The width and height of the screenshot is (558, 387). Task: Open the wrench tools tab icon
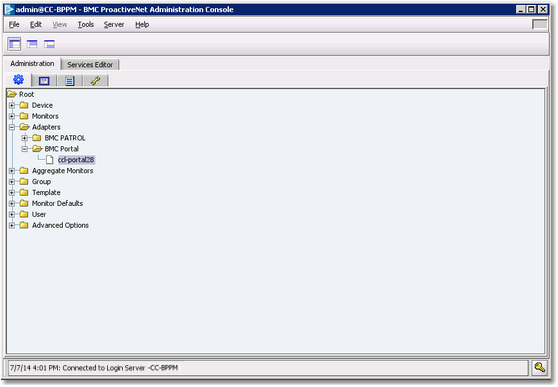[x=95, y=81]
